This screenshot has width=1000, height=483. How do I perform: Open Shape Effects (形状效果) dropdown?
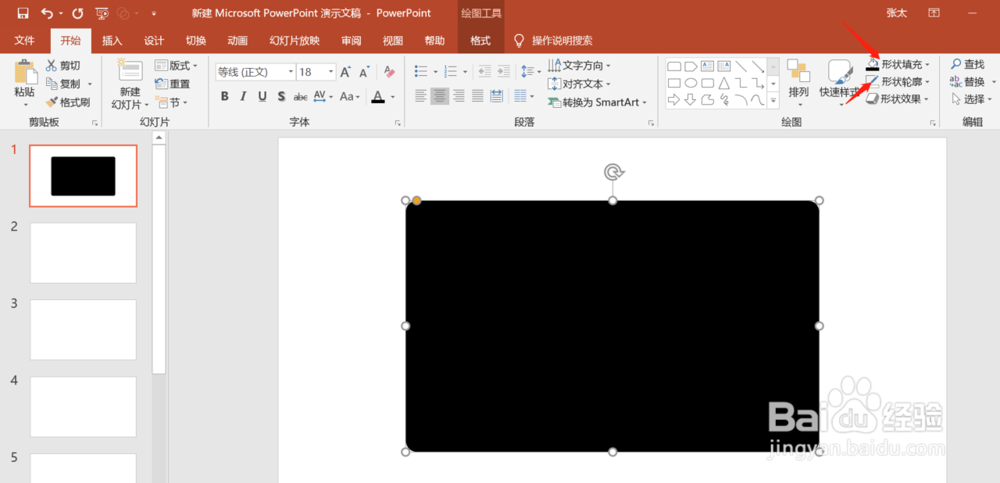click(898, 99)
